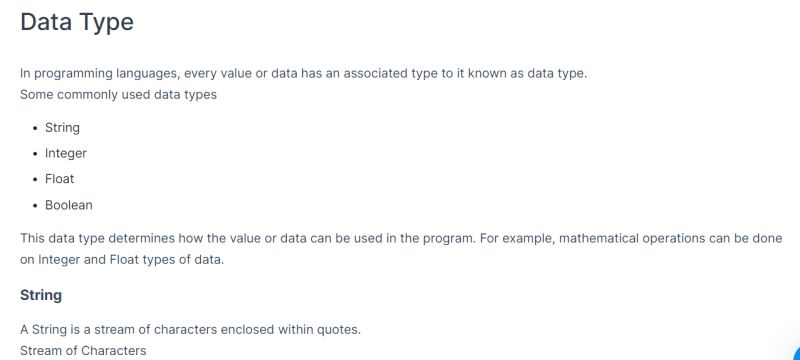The width and height of the screenshot is (800, 360).
Task: Click the words "This data type determines"
Action: coord(97,239)
